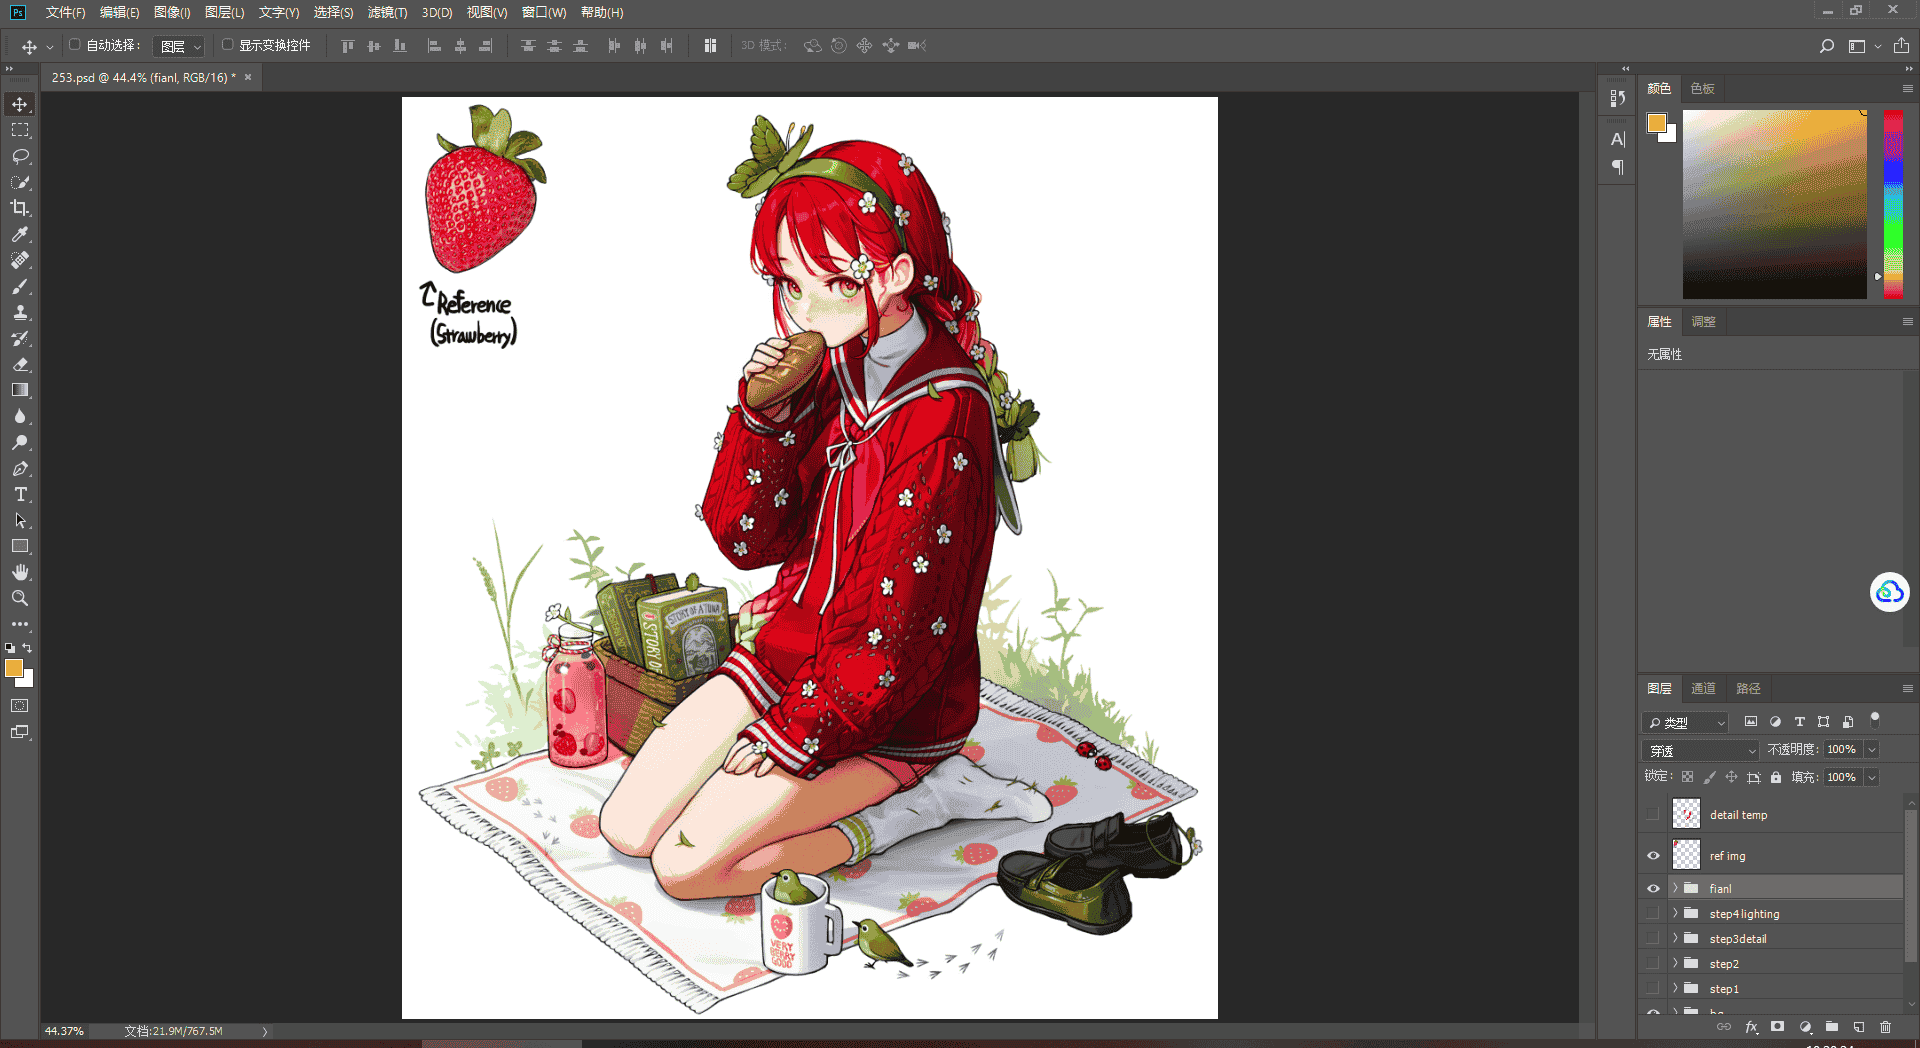
Task: Select the Eraser tool
Action: point(20,364)
